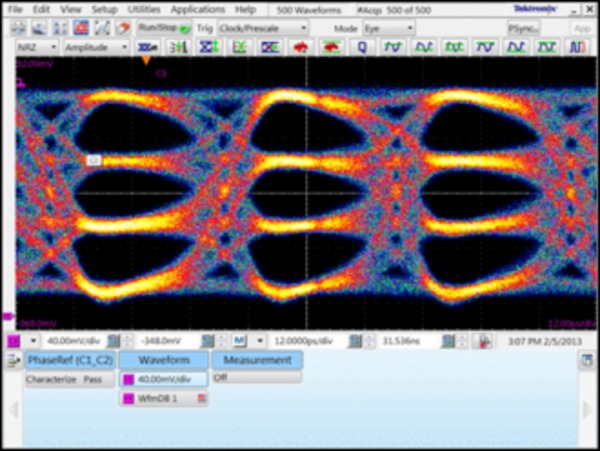Click the PSync button
The image size is (600, 451).
(x=522, y=28)
